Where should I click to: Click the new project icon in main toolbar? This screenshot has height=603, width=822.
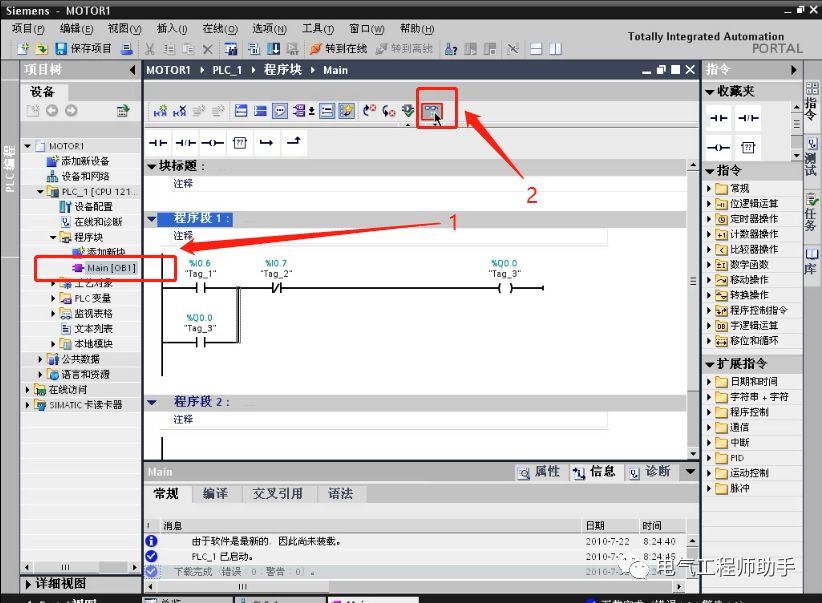coord(23,49)
